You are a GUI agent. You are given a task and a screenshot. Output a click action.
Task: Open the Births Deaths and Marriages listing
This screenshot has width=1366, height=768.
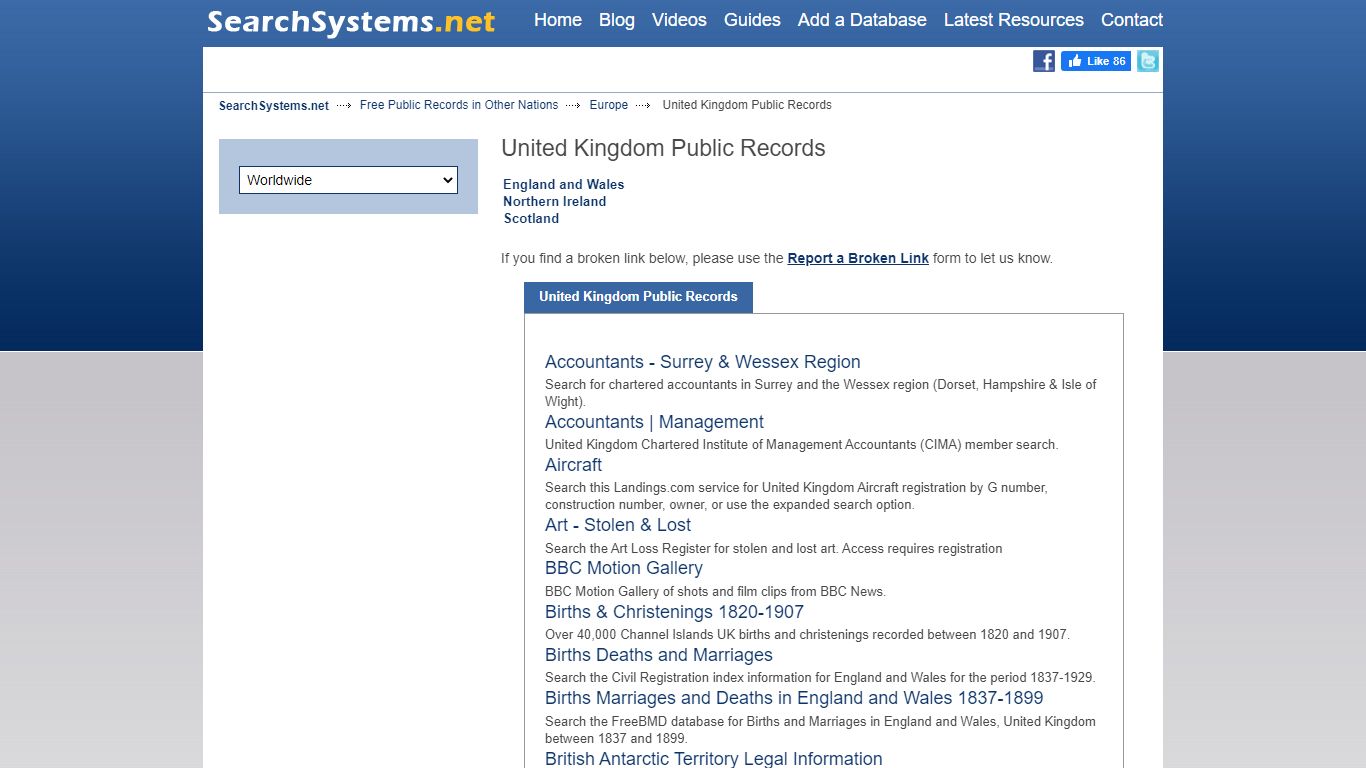(x=659, y=655)
